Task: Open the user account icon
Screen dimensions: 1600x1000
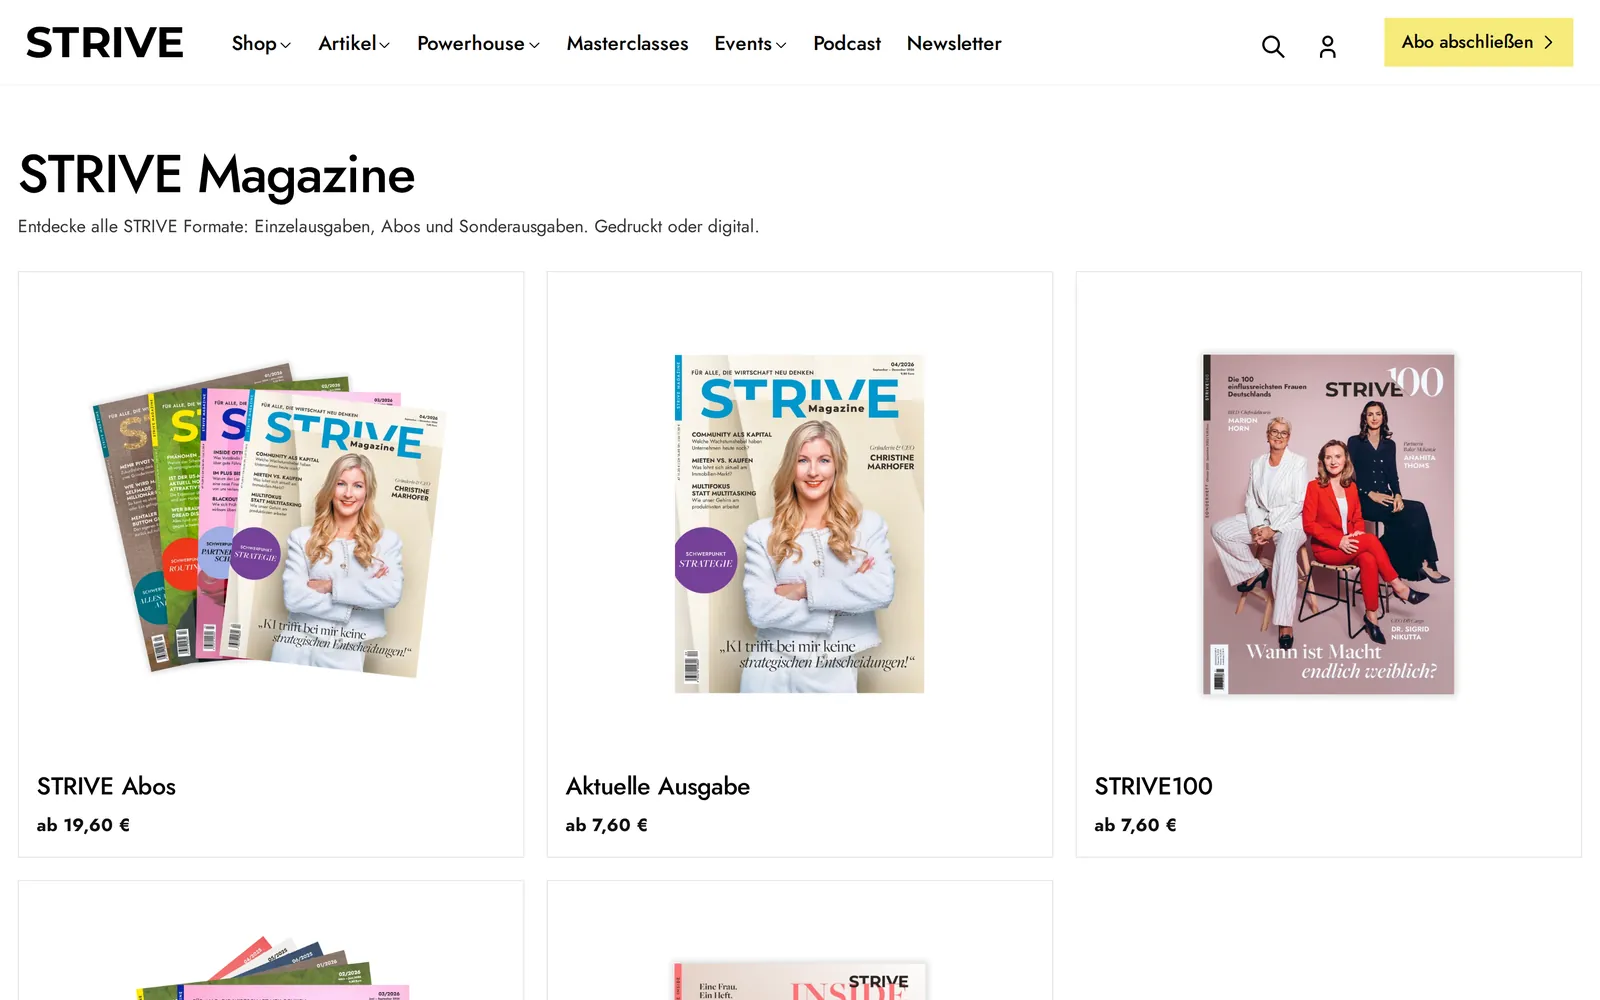Action: pyautogui.click(x=1327, y=46)
